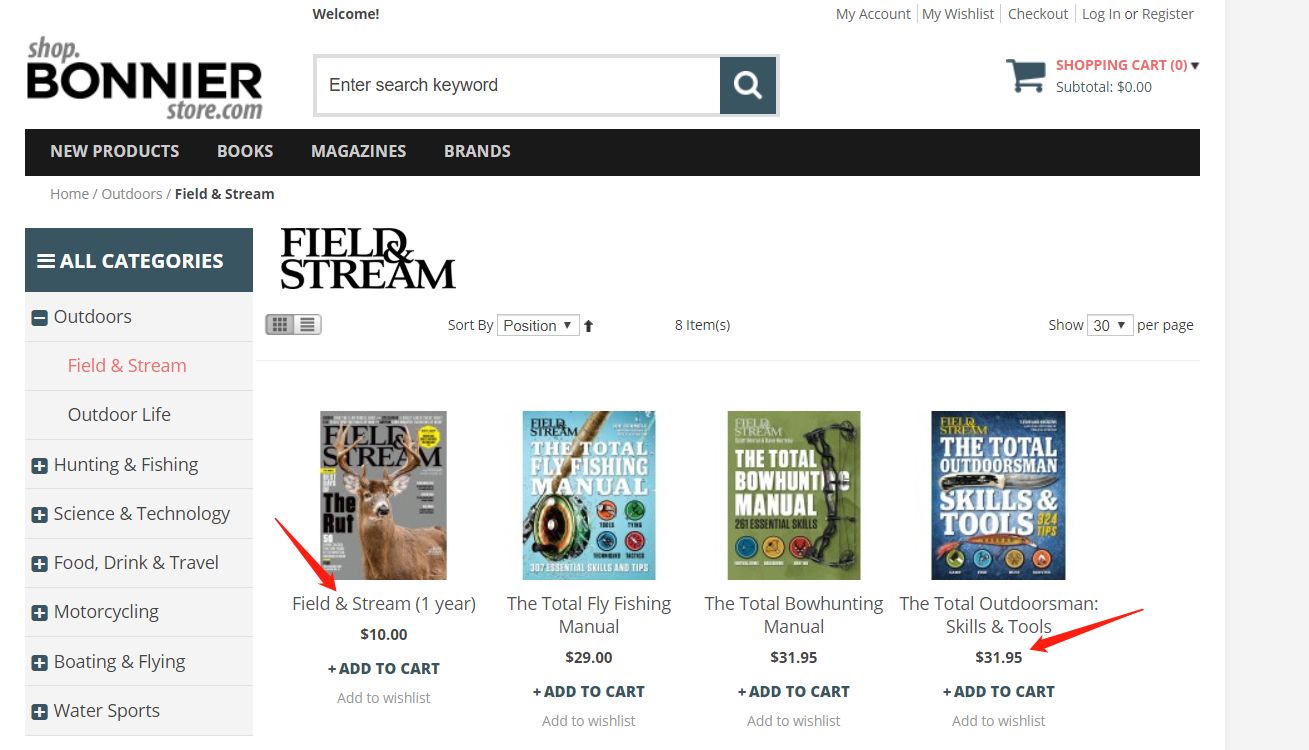Switch to grid view icon

[x=280, y=324]
